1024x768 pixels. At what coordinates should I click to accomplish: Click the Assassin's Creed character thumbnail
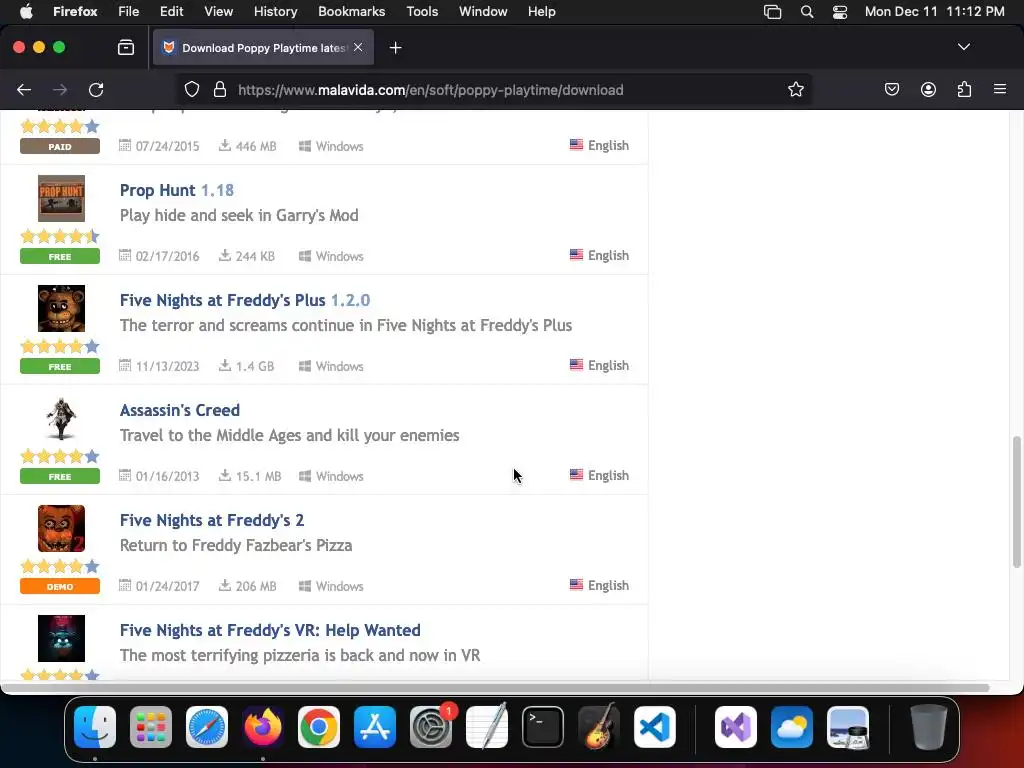[61, 419]
